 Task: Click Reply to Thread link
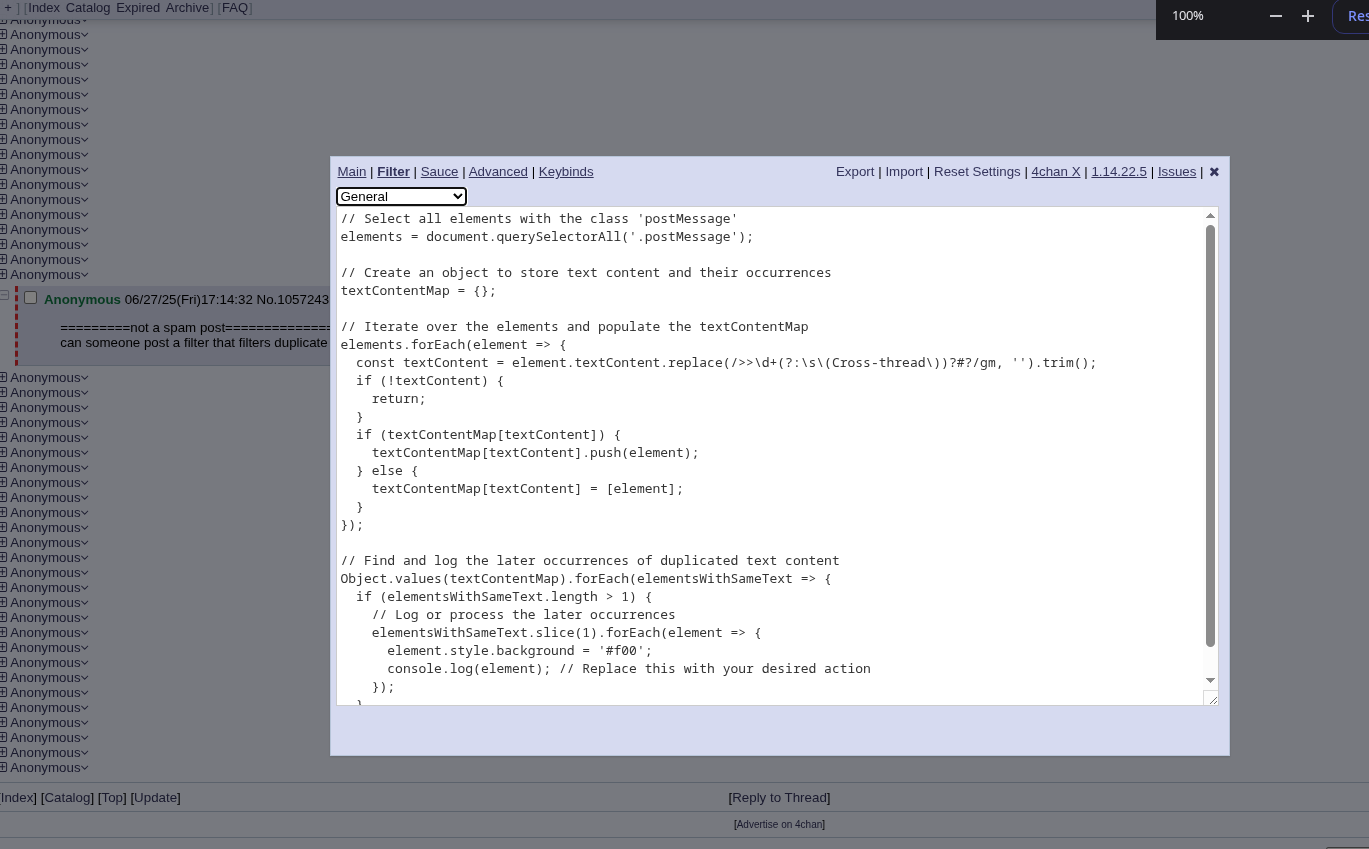click(x=779, y=798)
